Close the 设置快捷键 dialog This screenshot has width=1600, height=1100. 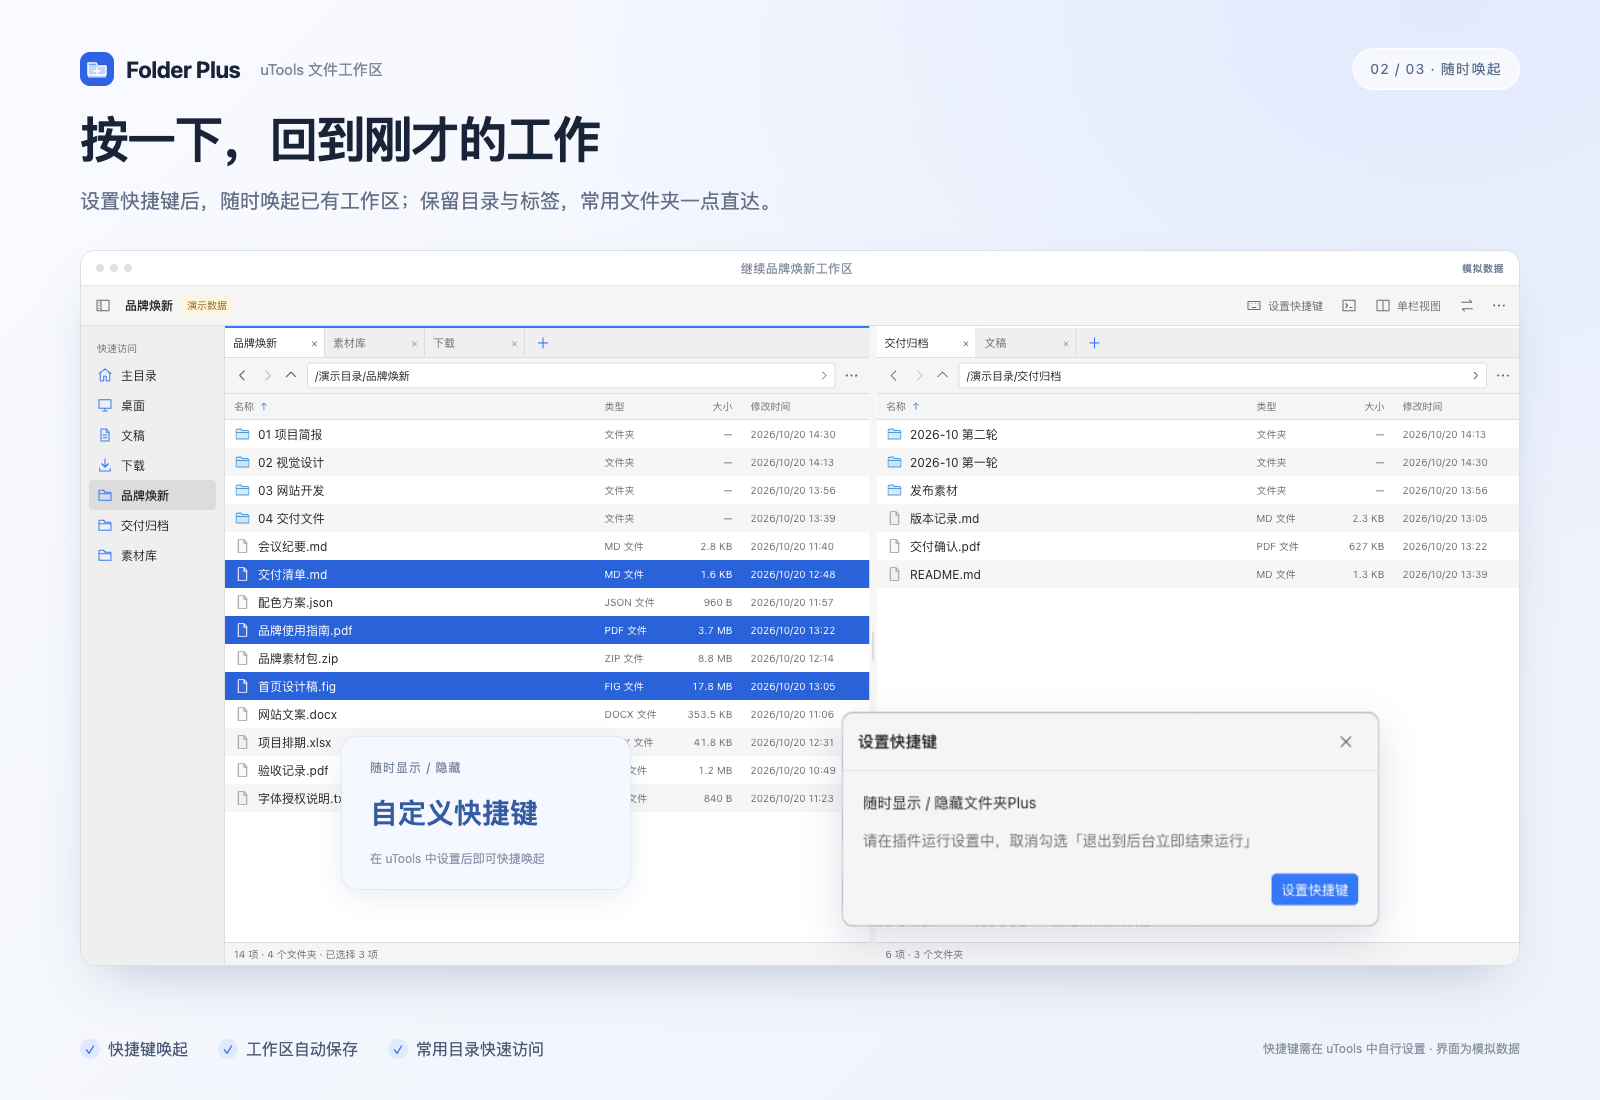coord(1346,742)
